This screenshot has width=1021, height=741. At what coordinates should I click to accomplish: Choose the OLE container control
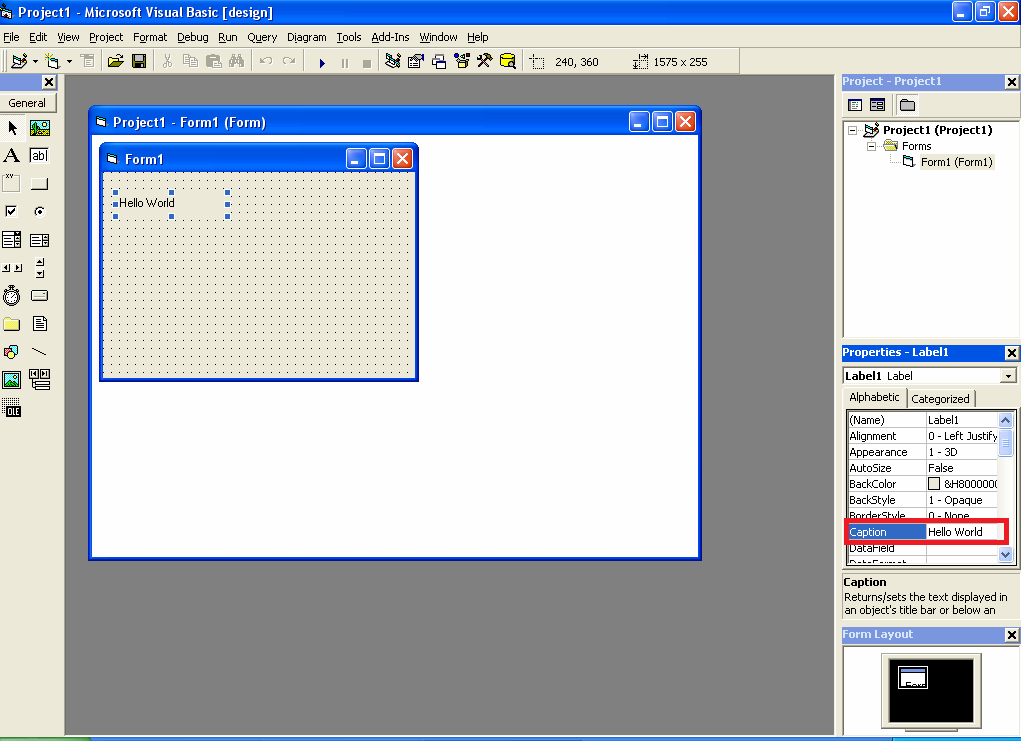click(x=11, y=408)
